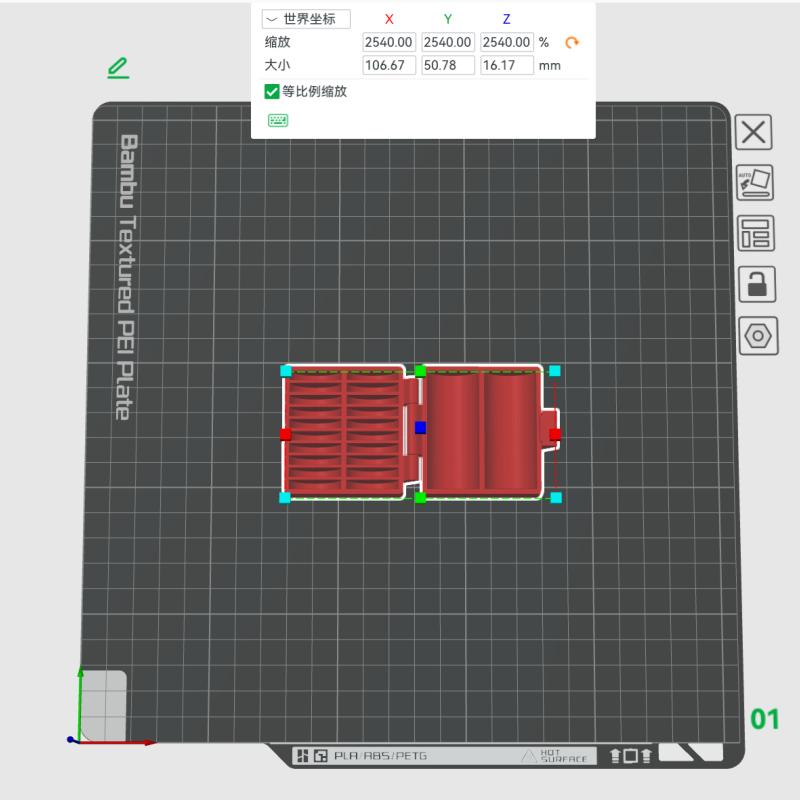Click the green Y-axis handle at top

click(420, 371)
